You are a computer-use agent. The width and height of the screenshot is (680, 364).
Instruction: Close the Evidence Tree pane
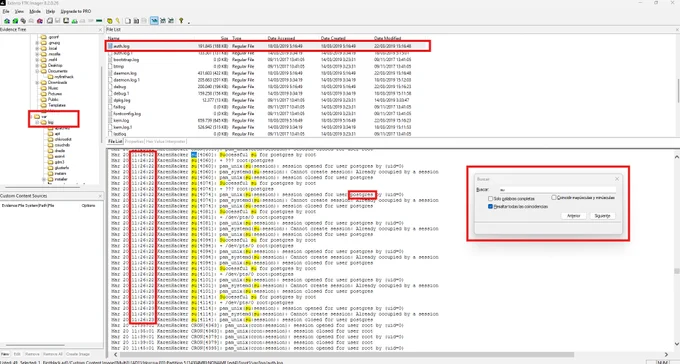pos(100,30)
